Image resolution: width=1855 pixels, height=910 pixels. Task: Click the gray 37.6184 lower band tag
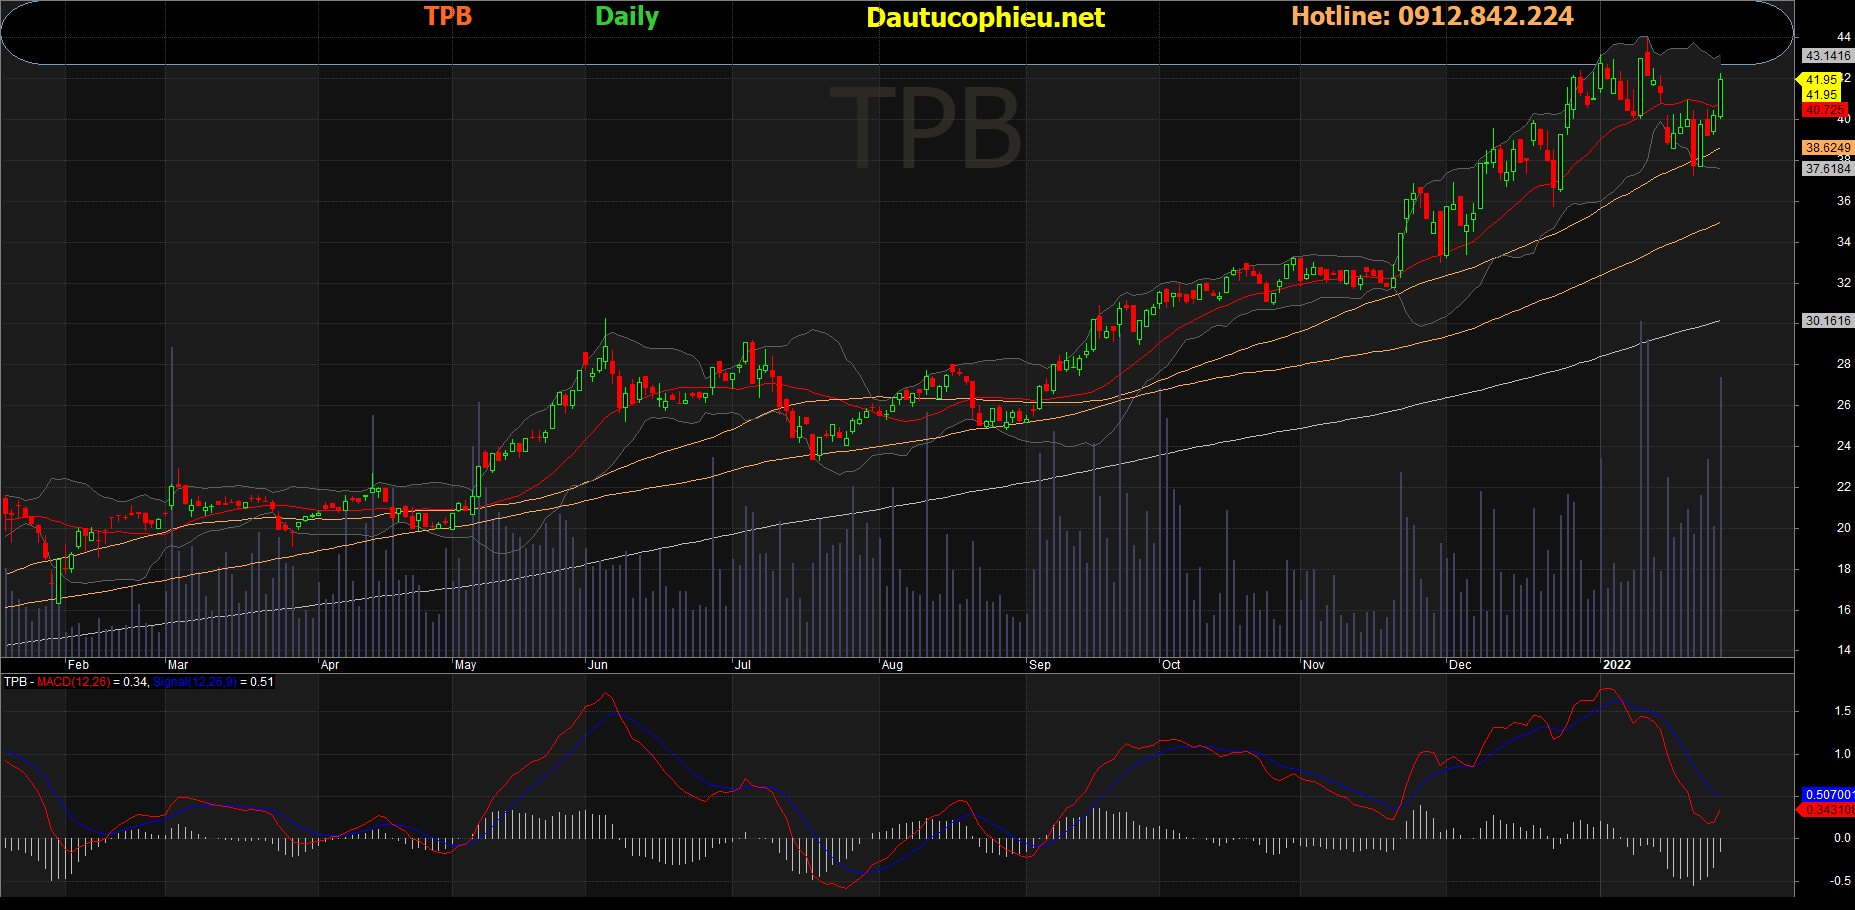tap(1827, 169)
